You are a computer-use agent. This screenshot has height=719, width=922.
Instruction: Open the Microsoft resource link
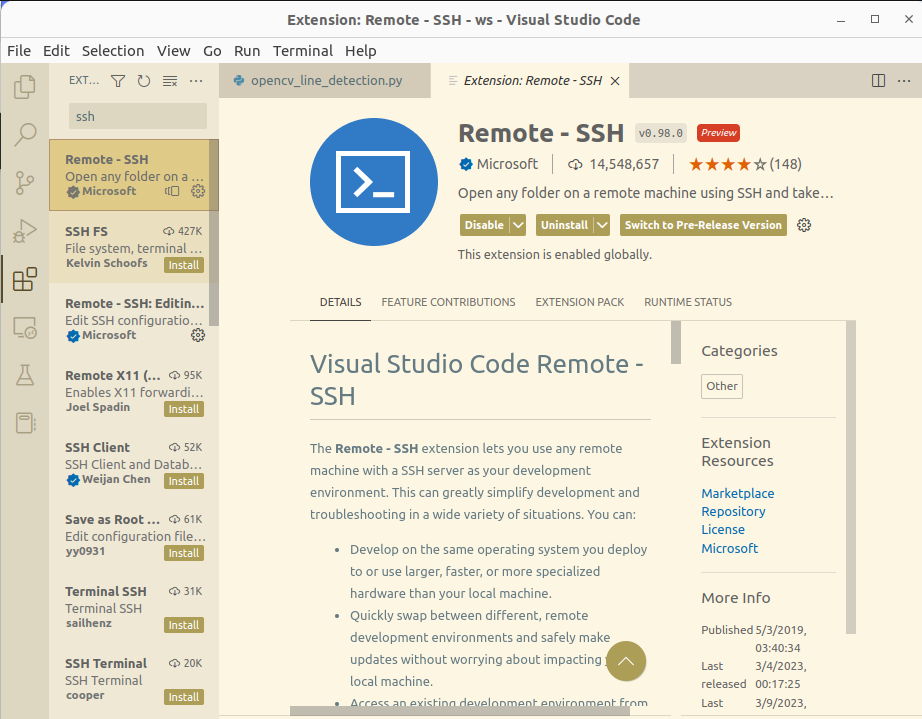click(x=729, y=549)
